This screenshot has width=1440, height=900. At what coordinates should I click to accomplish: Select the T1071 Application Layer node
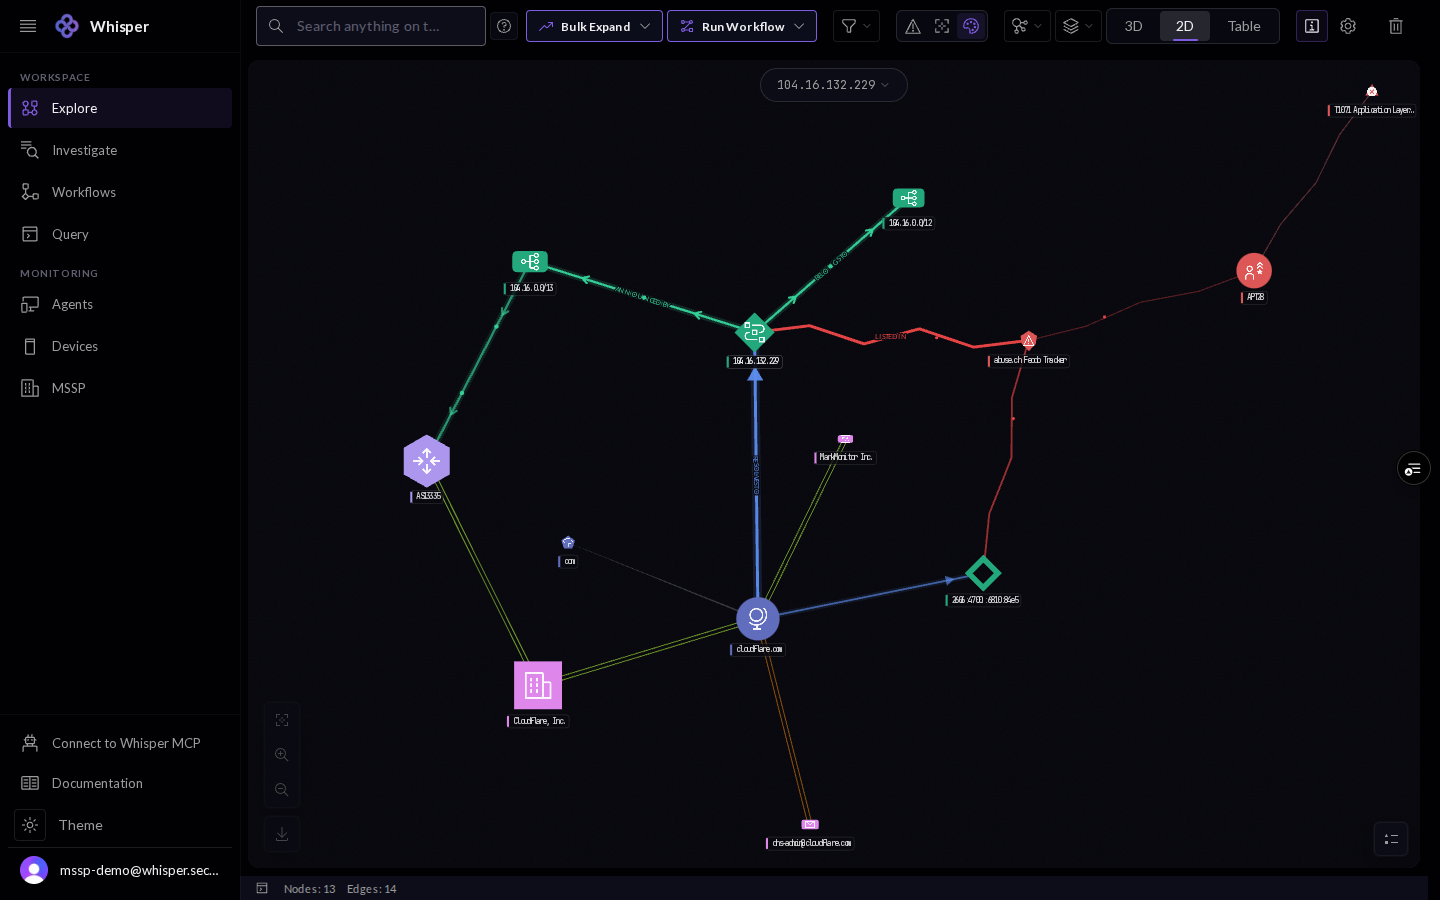click(x=1372, y=91)
